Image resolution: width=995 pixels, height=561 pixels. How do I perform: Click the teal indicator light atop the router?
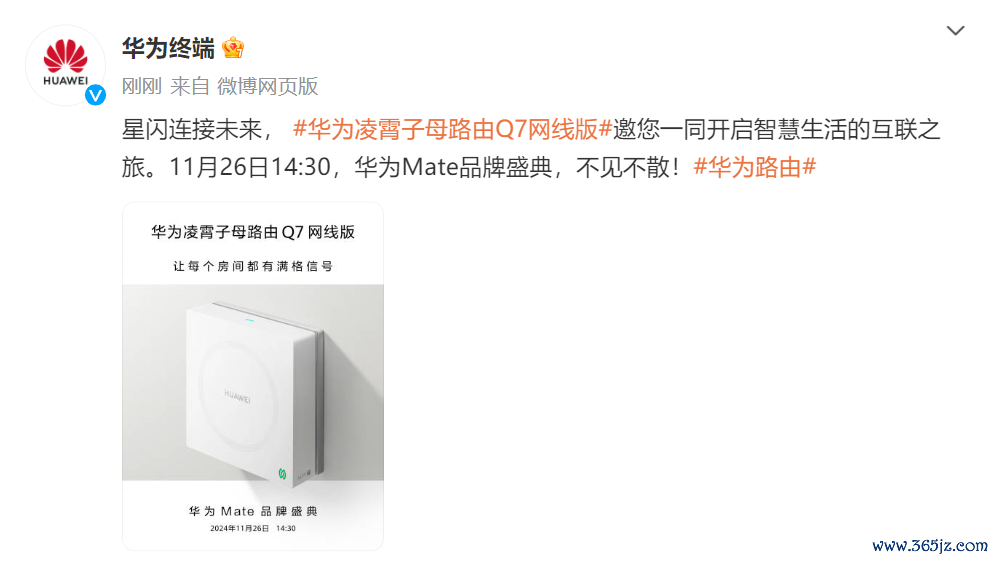(x=250, y=319)
